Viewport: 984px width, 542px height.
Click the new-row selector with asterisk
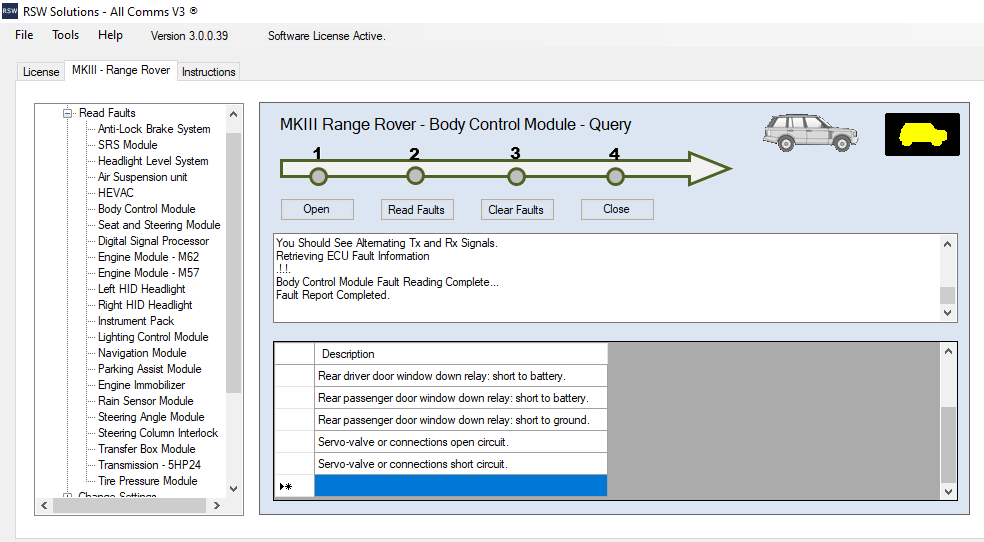coord(294,486)
